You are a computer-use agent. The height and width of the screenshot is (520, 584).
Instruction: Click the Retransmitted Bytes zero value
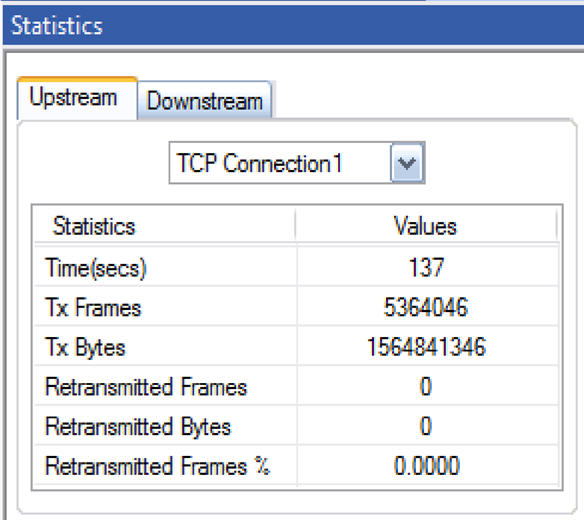pyautogui.click(x=426, y=425)
